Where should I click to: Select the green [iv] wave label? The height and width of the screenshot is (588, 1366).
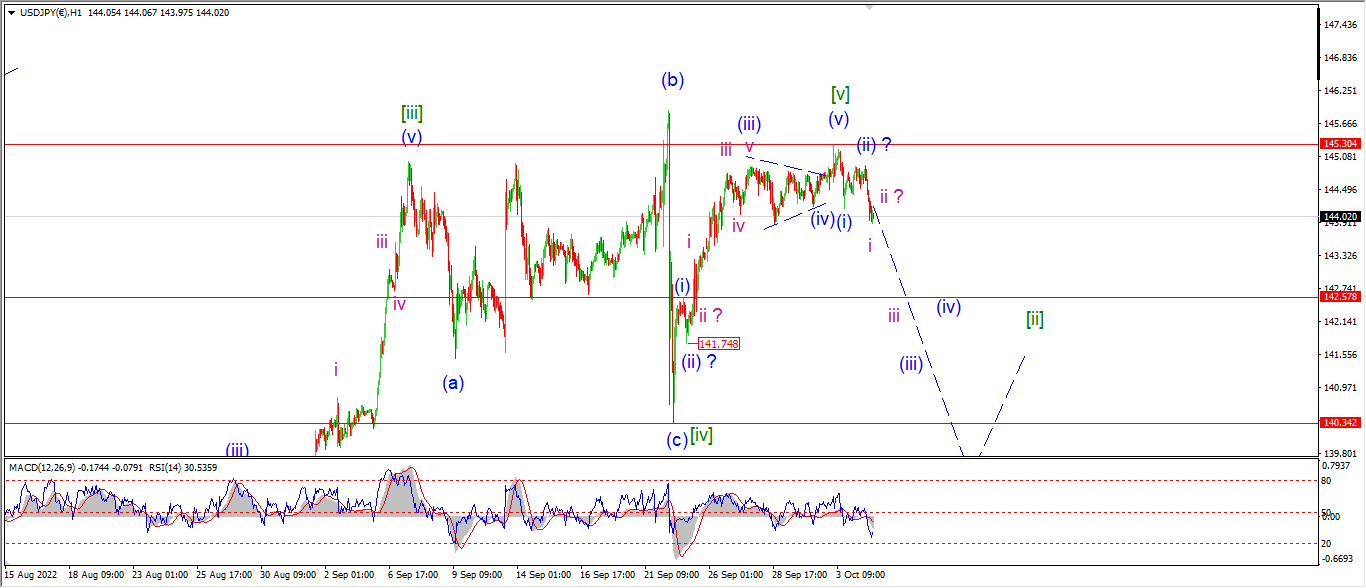702,435
